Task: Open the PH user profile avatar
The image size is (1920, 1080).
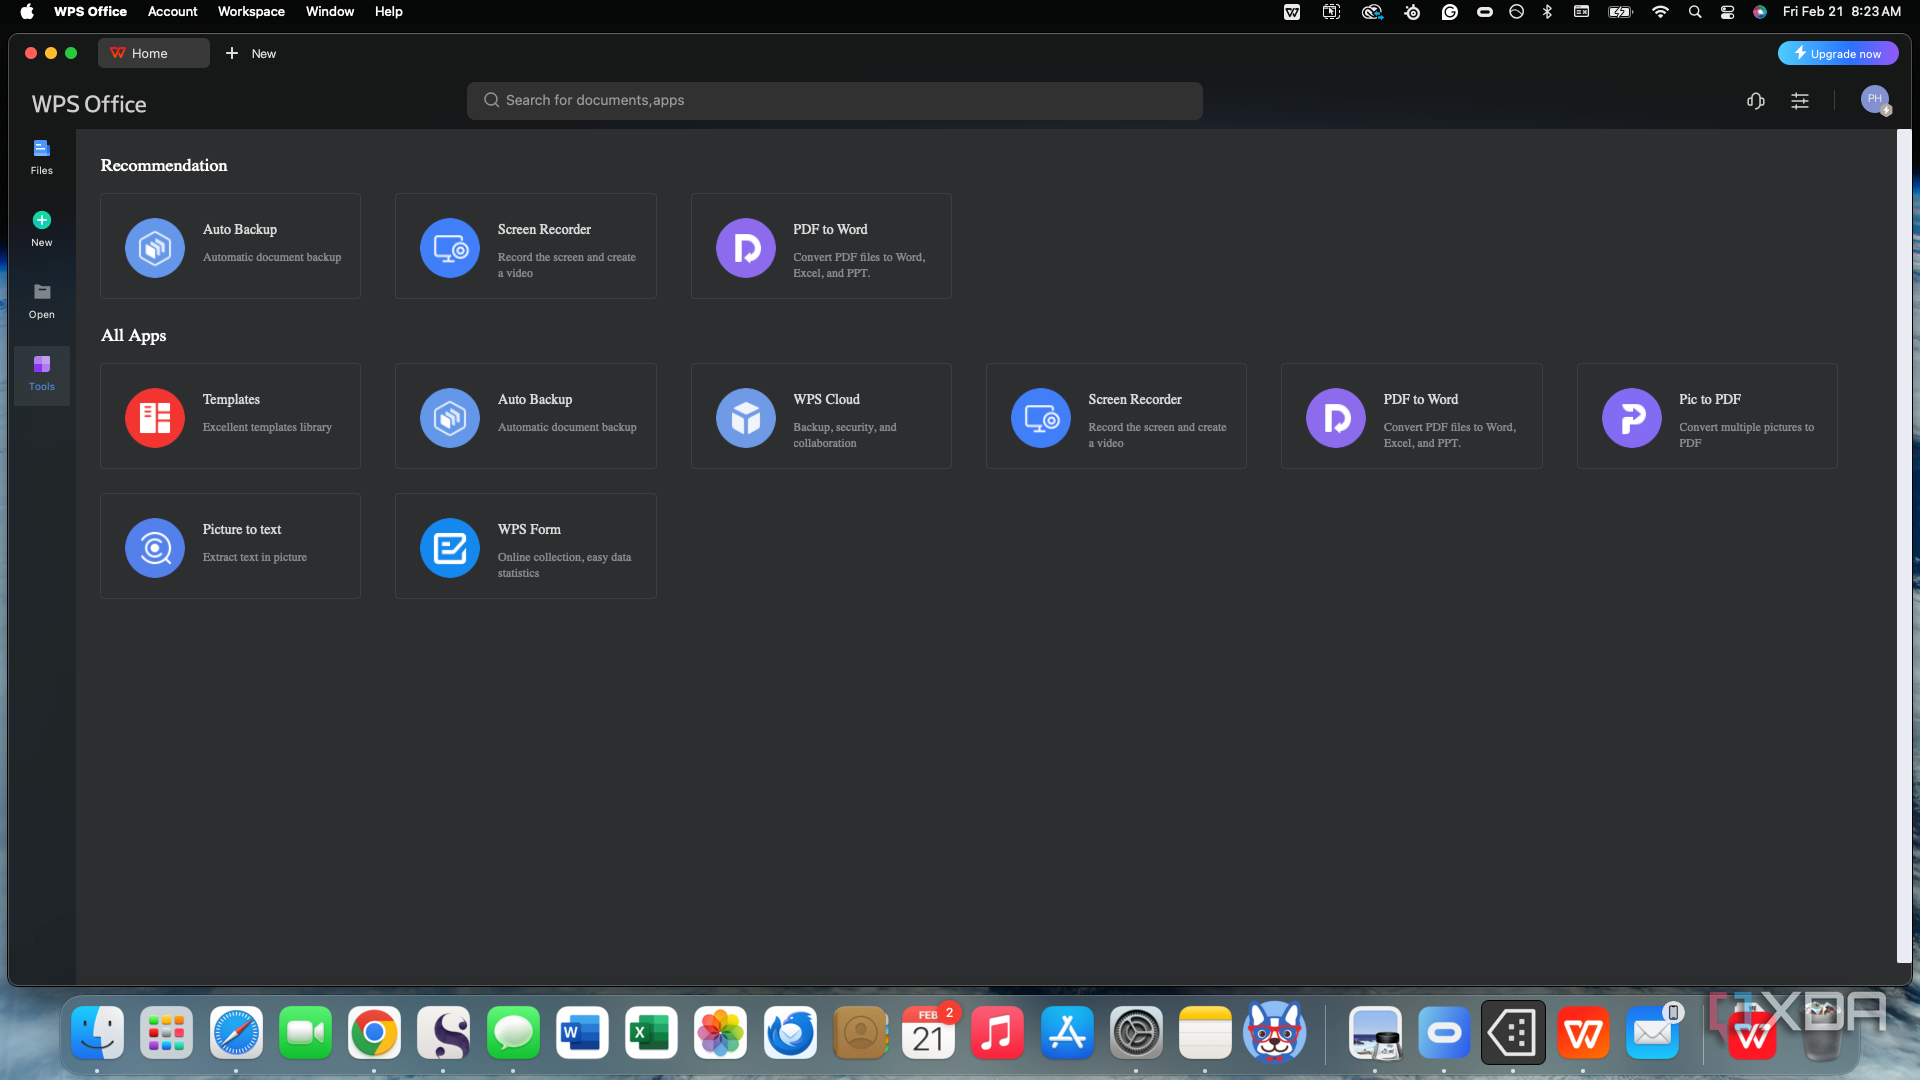Action: point(1875,99)
